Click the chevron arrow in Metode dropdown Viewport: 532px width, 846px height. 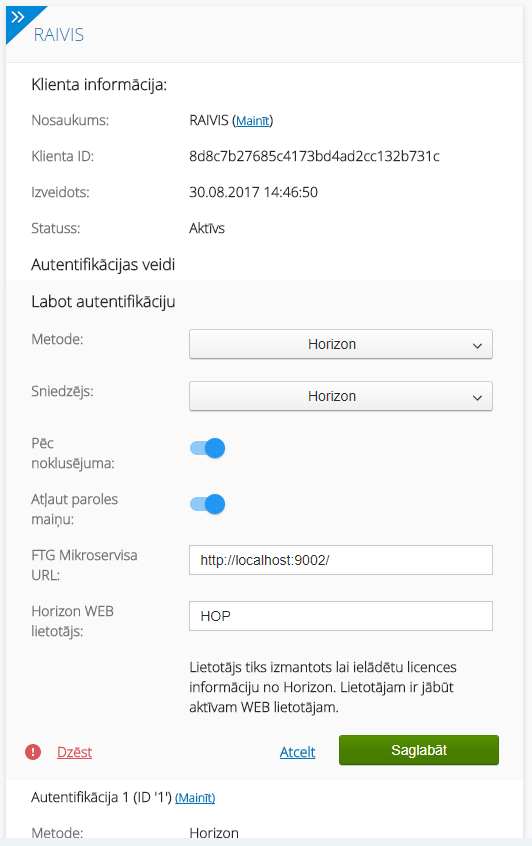pos(477,345)
